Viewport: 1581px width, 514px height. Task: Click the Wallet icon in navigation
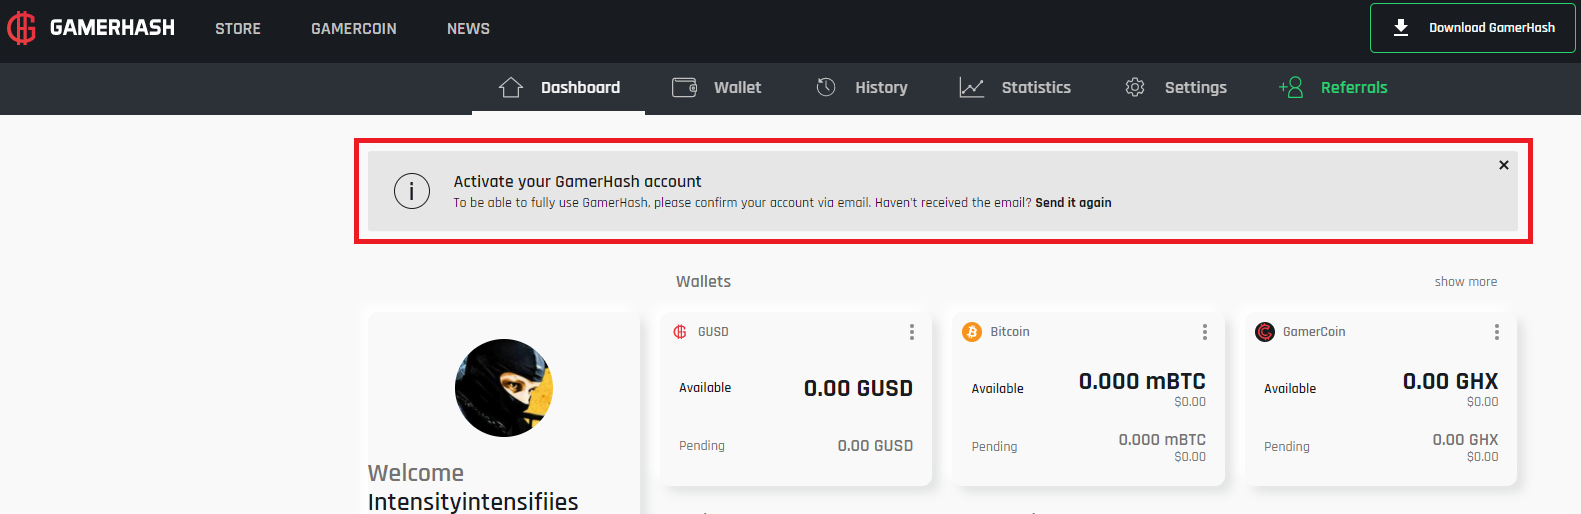tap(685, 87)
